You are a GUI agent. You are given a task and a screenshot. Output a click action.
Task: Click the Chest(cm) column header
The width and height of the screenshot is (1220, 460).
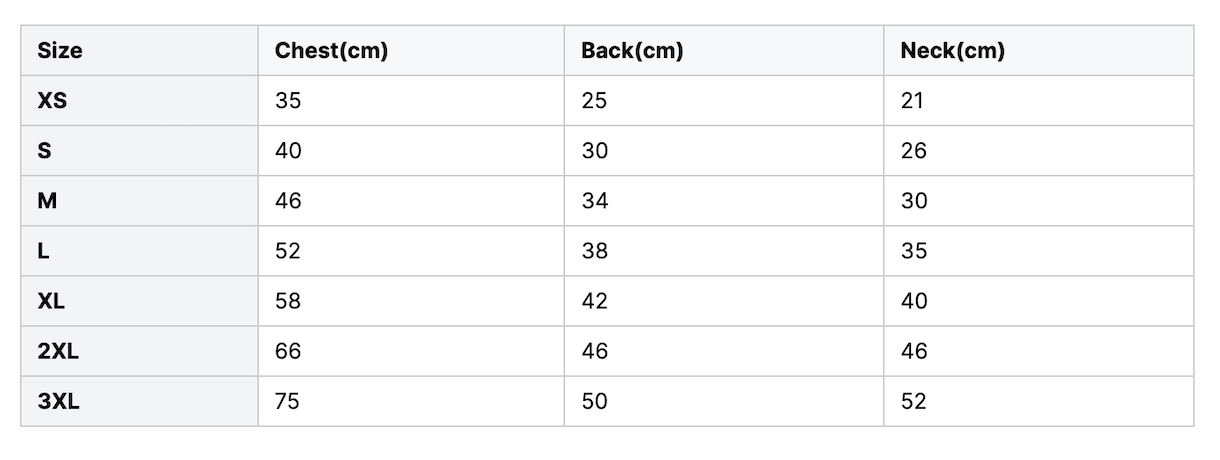pyautogui.click(x=331, y=51)
